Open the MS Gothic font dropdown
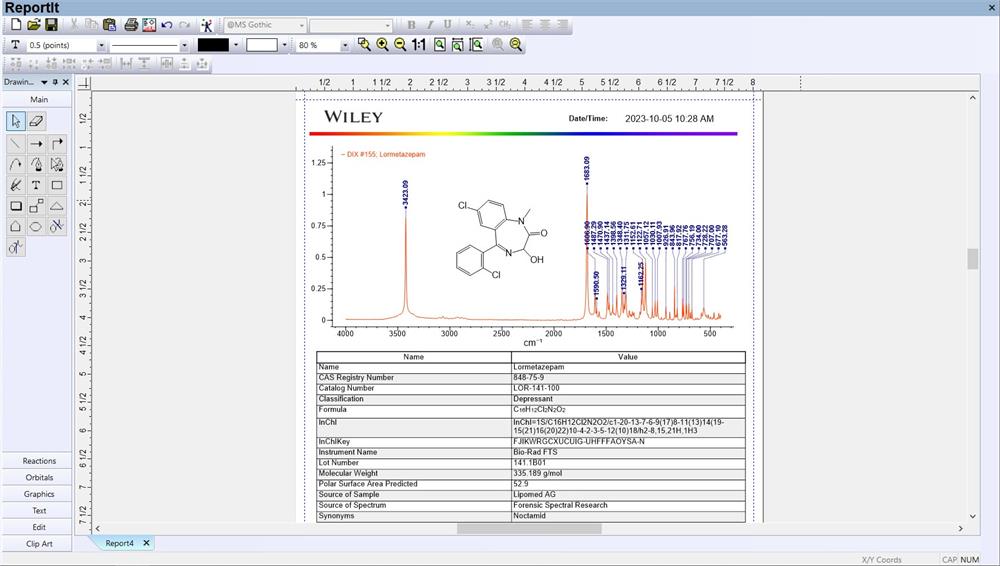 (301, 24)
